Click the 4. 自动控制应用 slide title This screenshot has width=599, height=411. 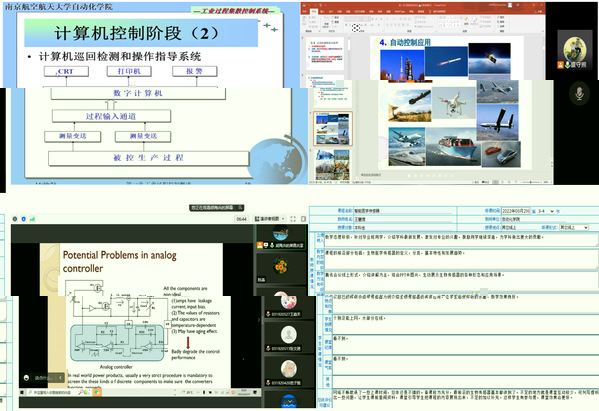click(405, 42)
